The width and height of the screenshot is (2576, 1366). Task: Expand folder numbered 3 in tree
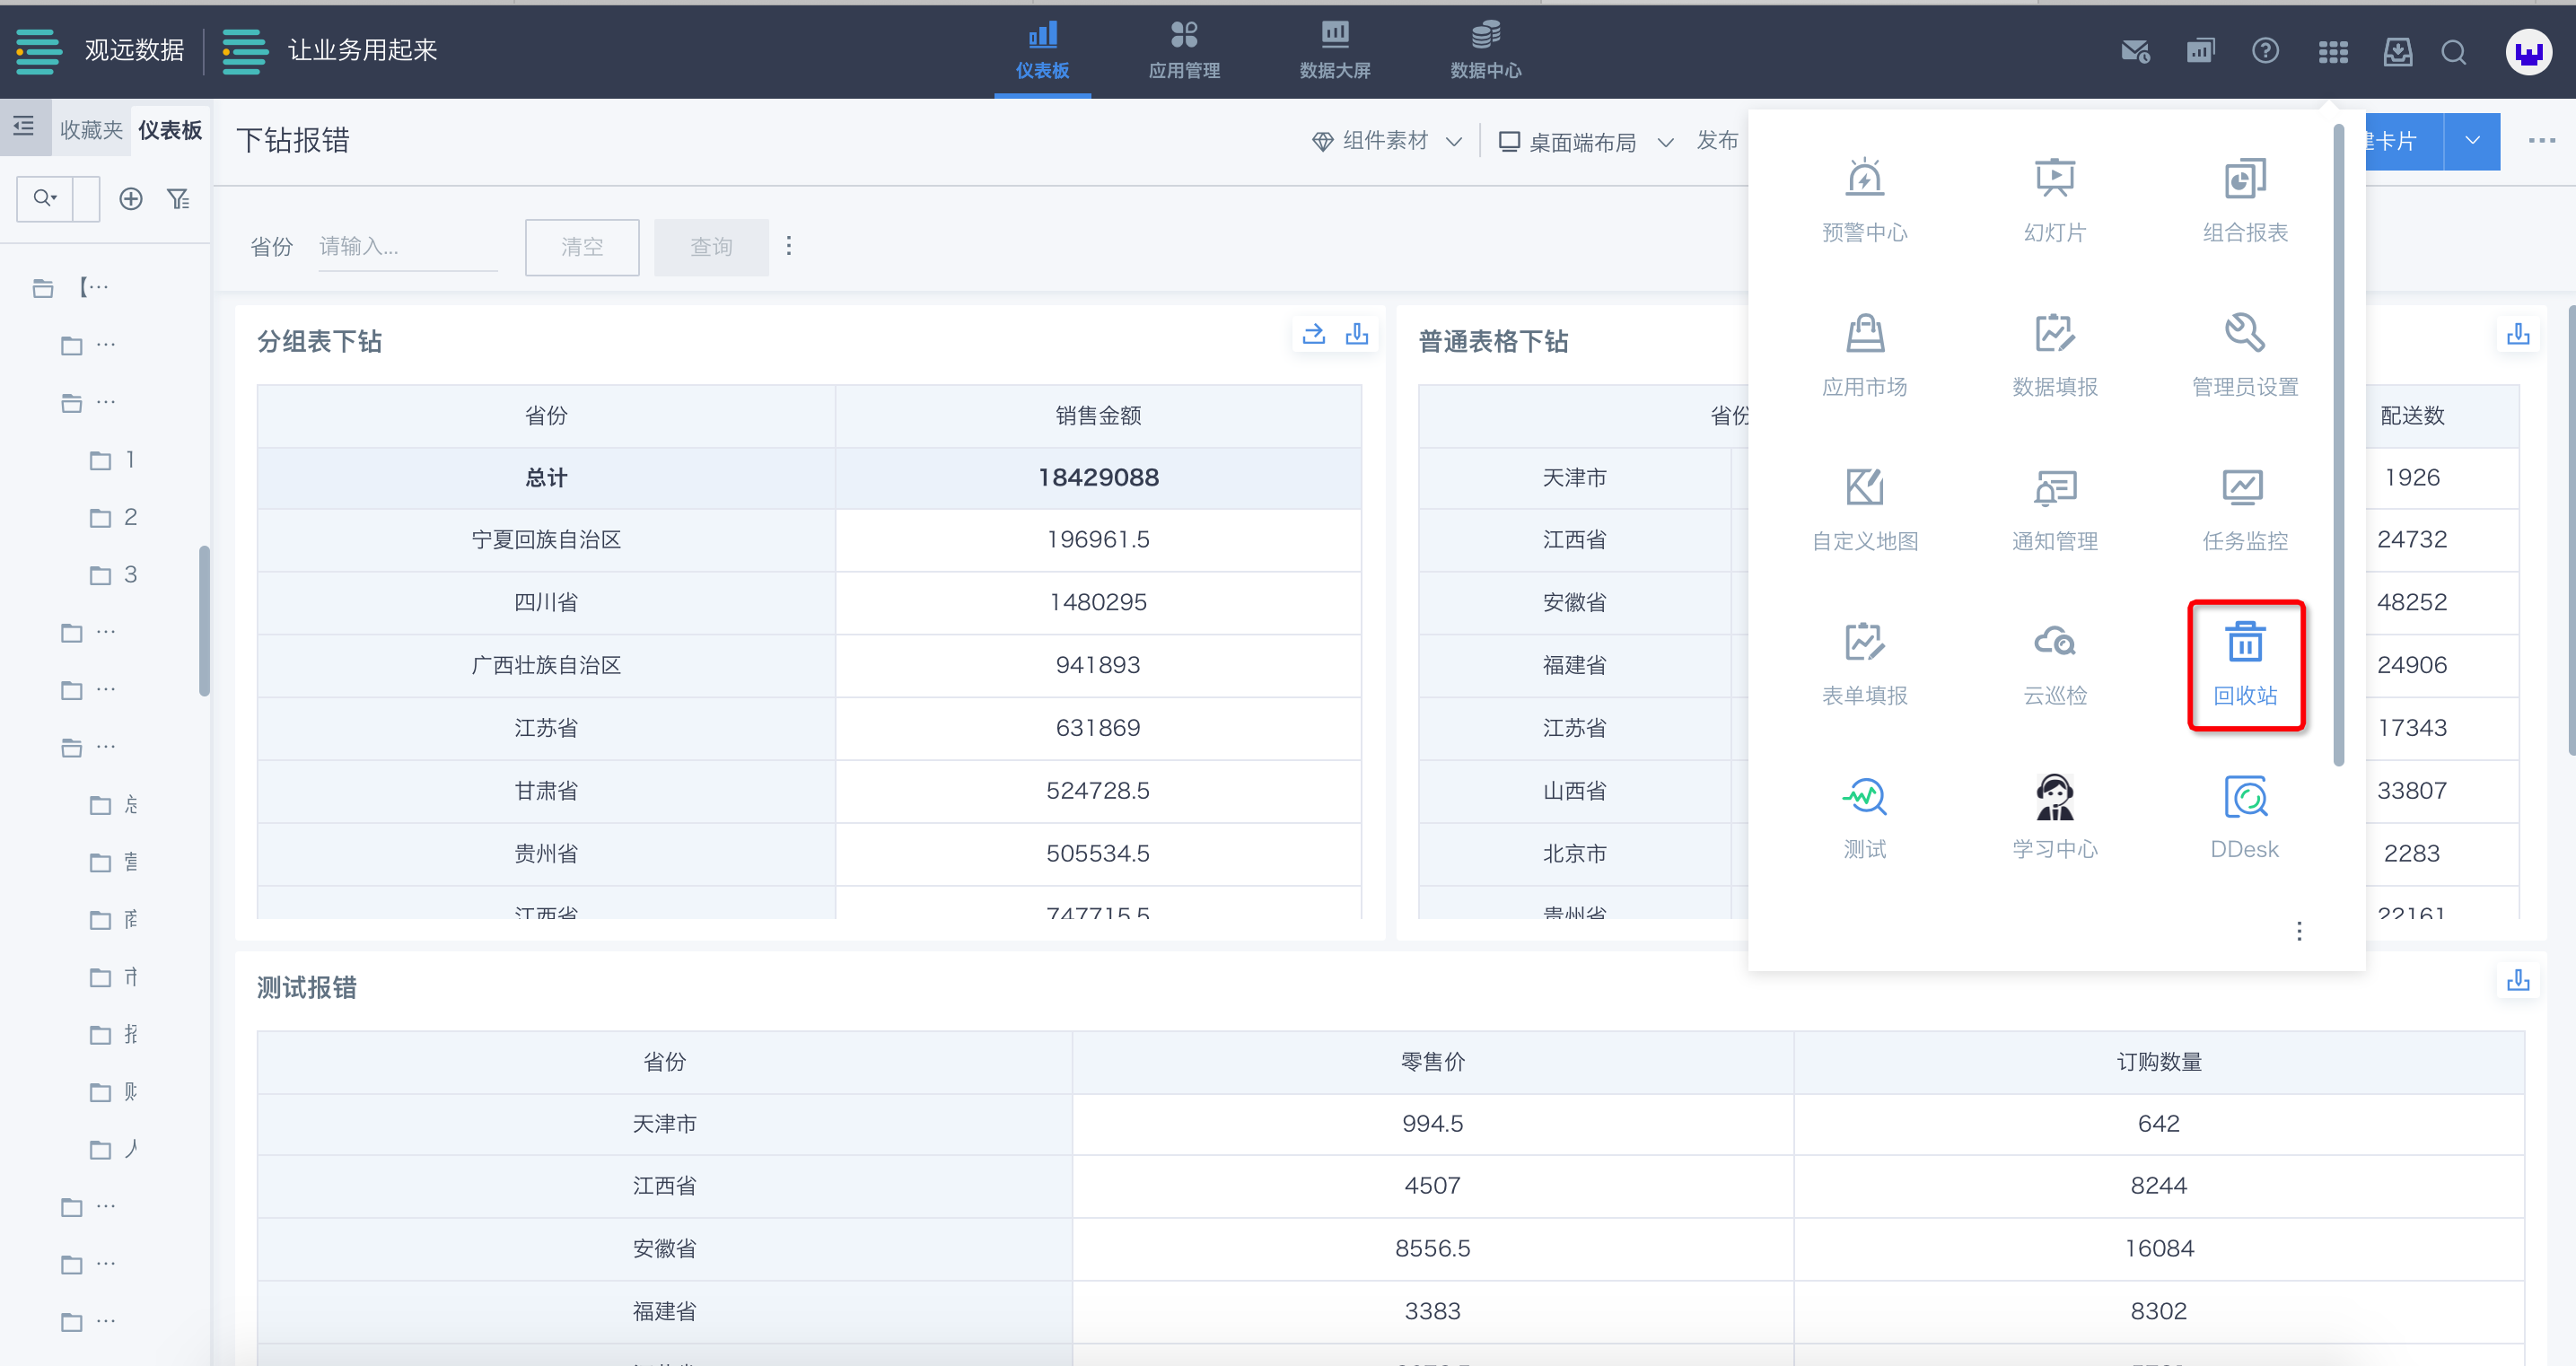click(x=113, y=575)
